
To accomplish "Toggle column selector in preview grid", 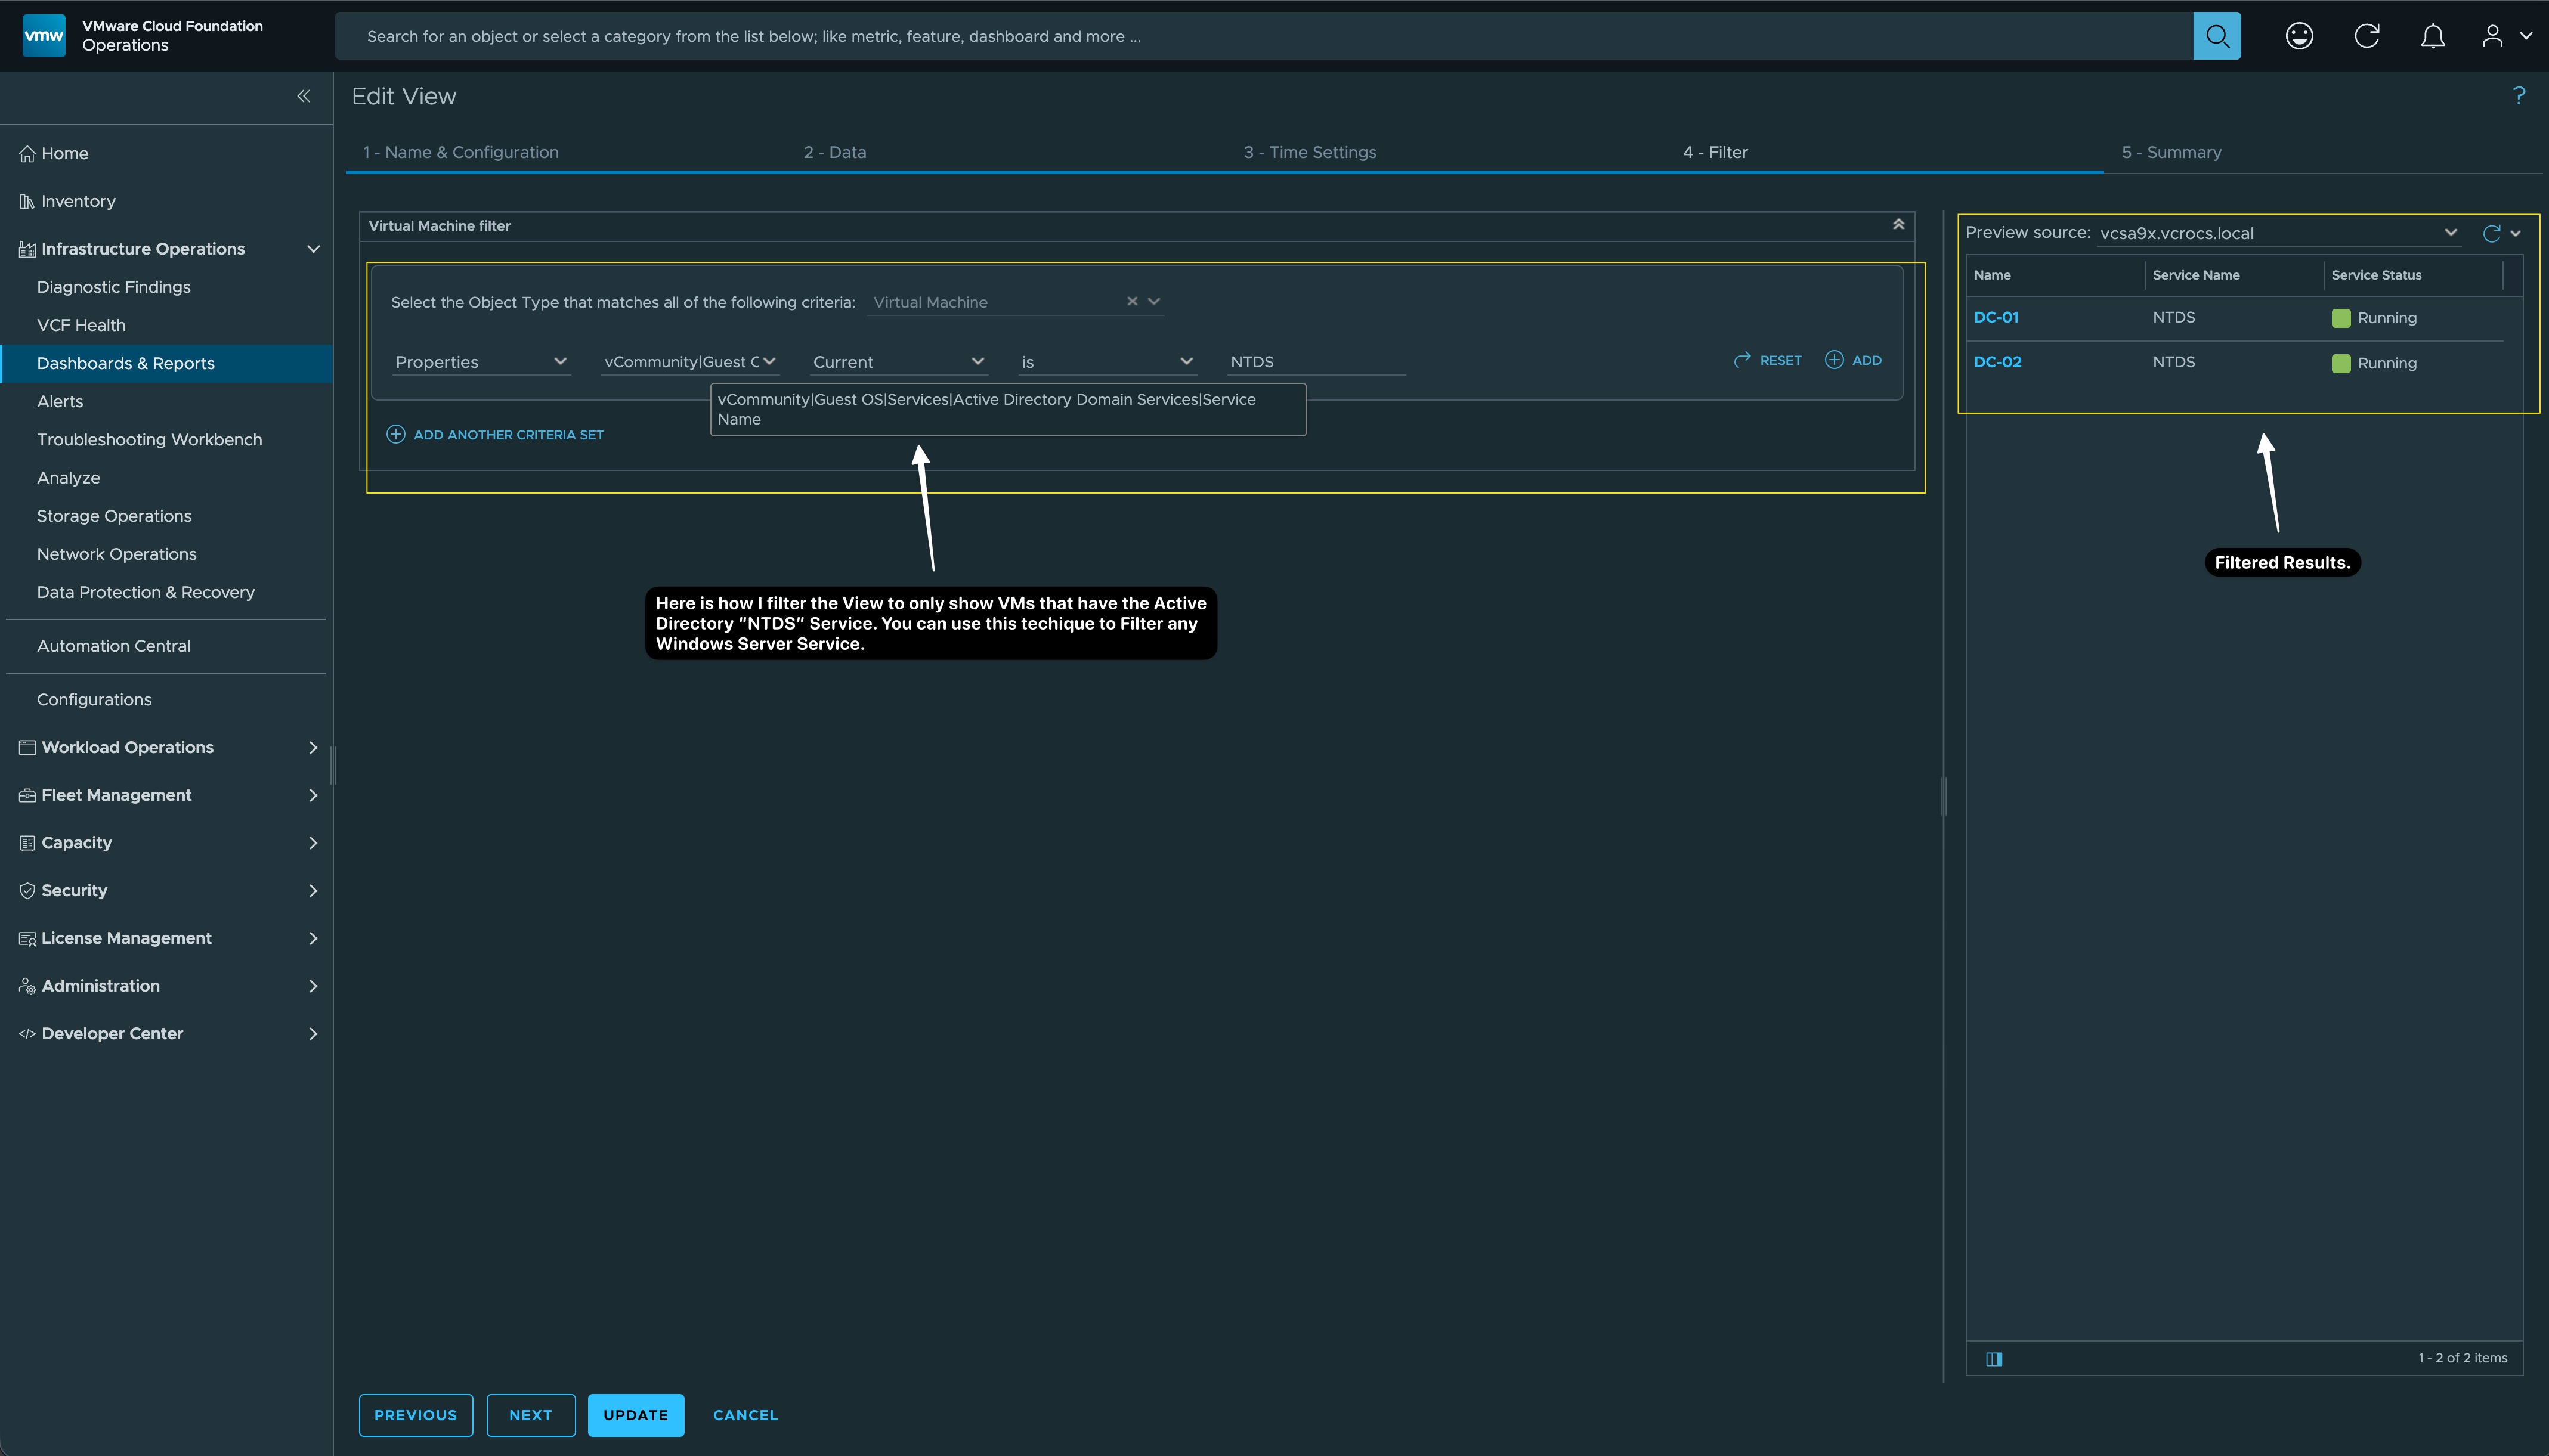I will (x=1993, y=1358).
